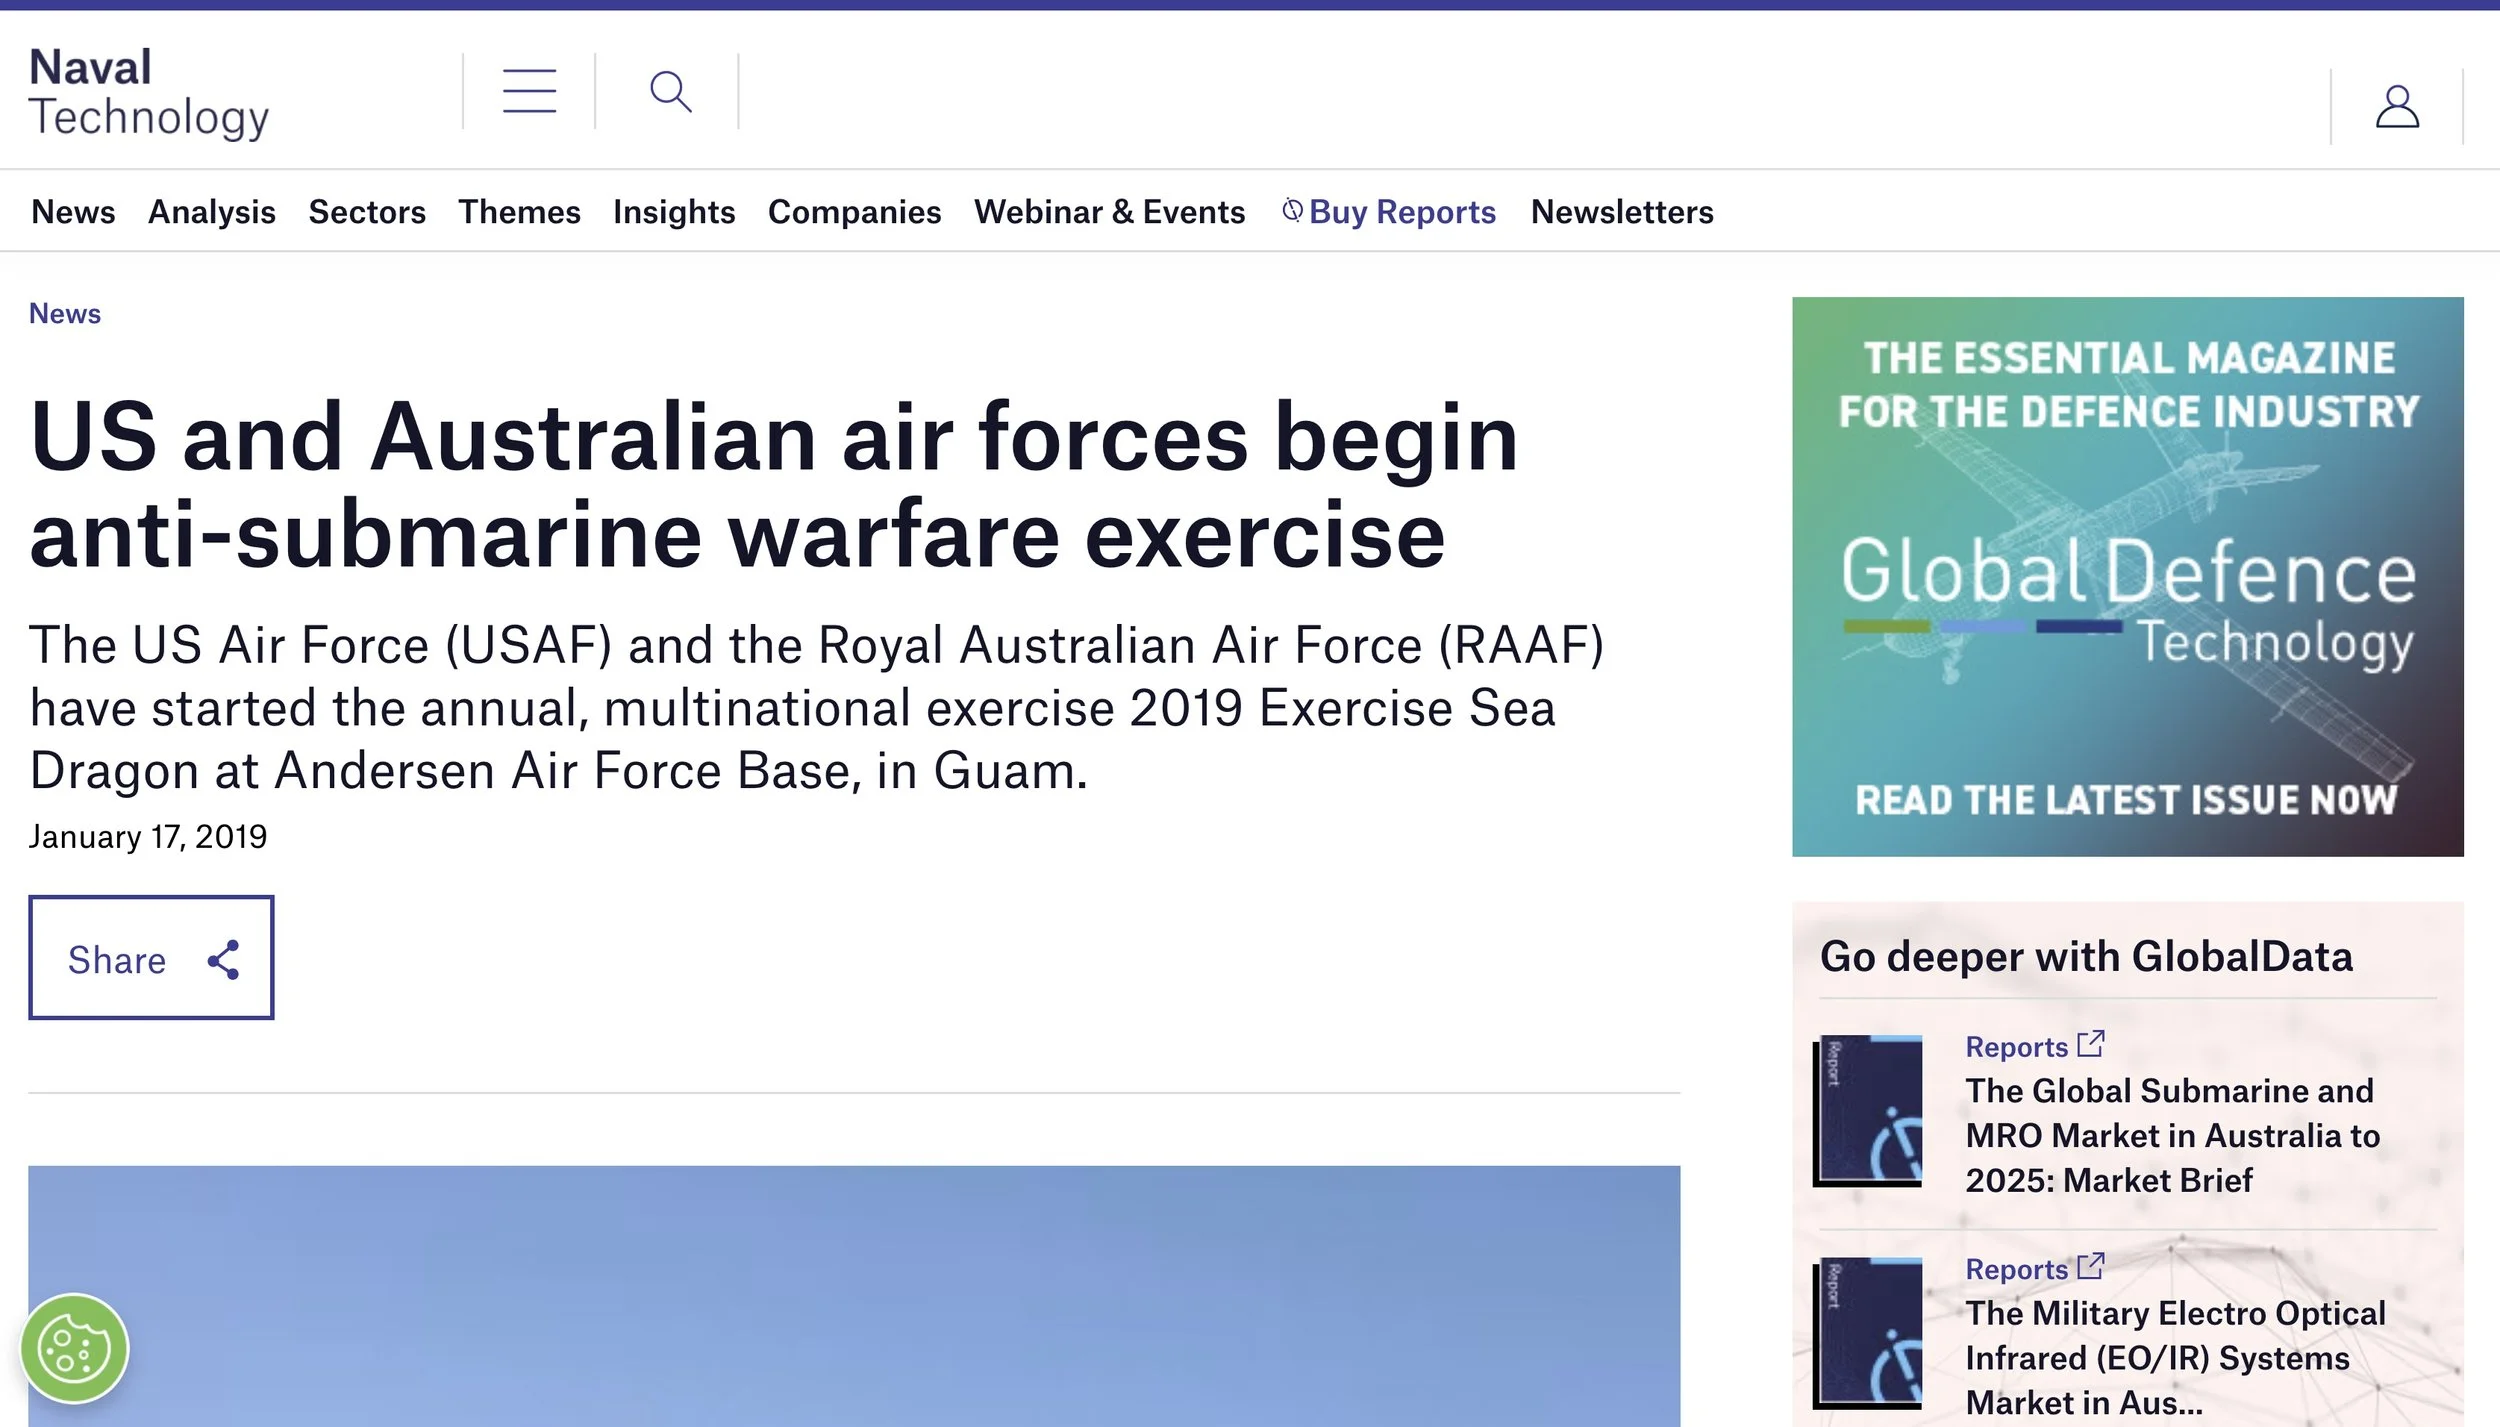
Task: Open the Global Submarine and MRO Market report link
Action: [x=2171, y=1135]
